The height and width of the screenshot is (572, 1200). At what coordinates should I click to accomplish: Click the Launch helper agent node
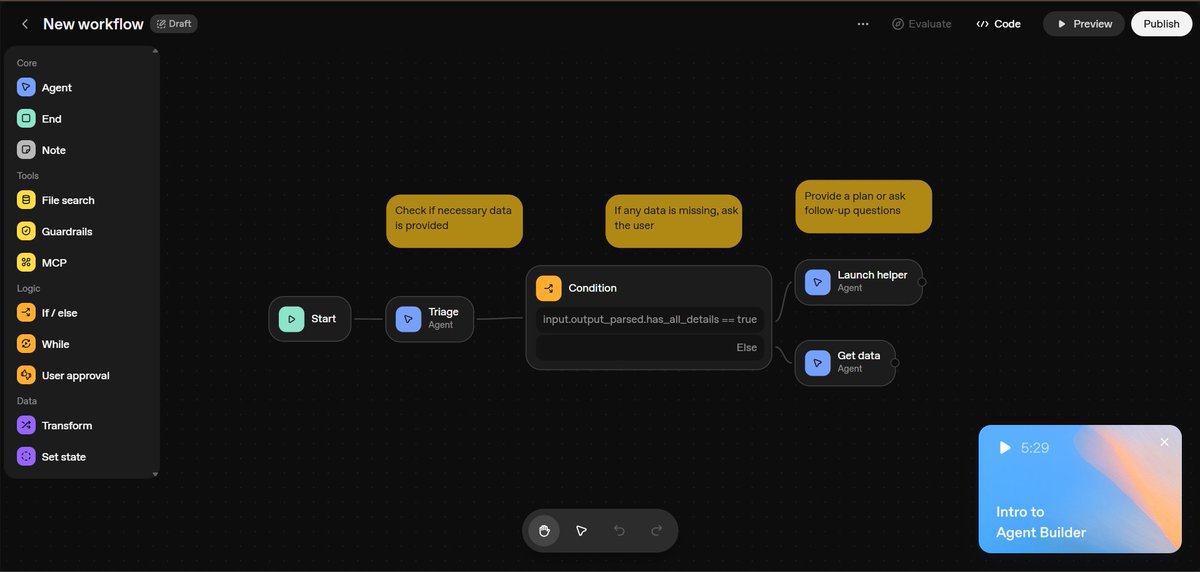(858, 282)
